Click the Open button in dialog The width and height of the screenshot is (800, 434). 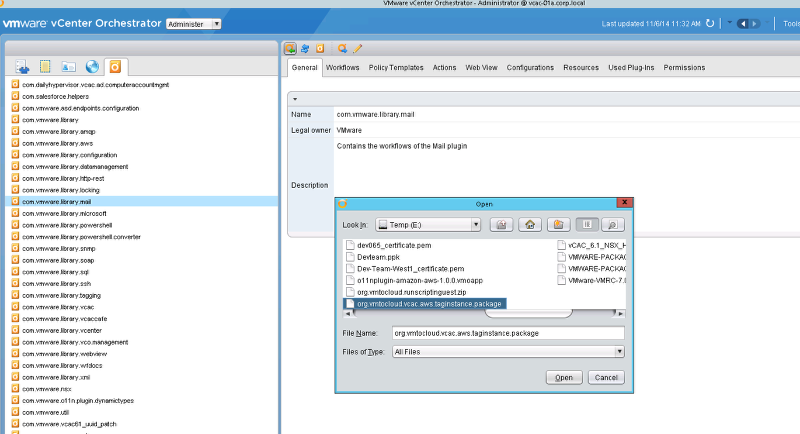[x=564, y=377]
